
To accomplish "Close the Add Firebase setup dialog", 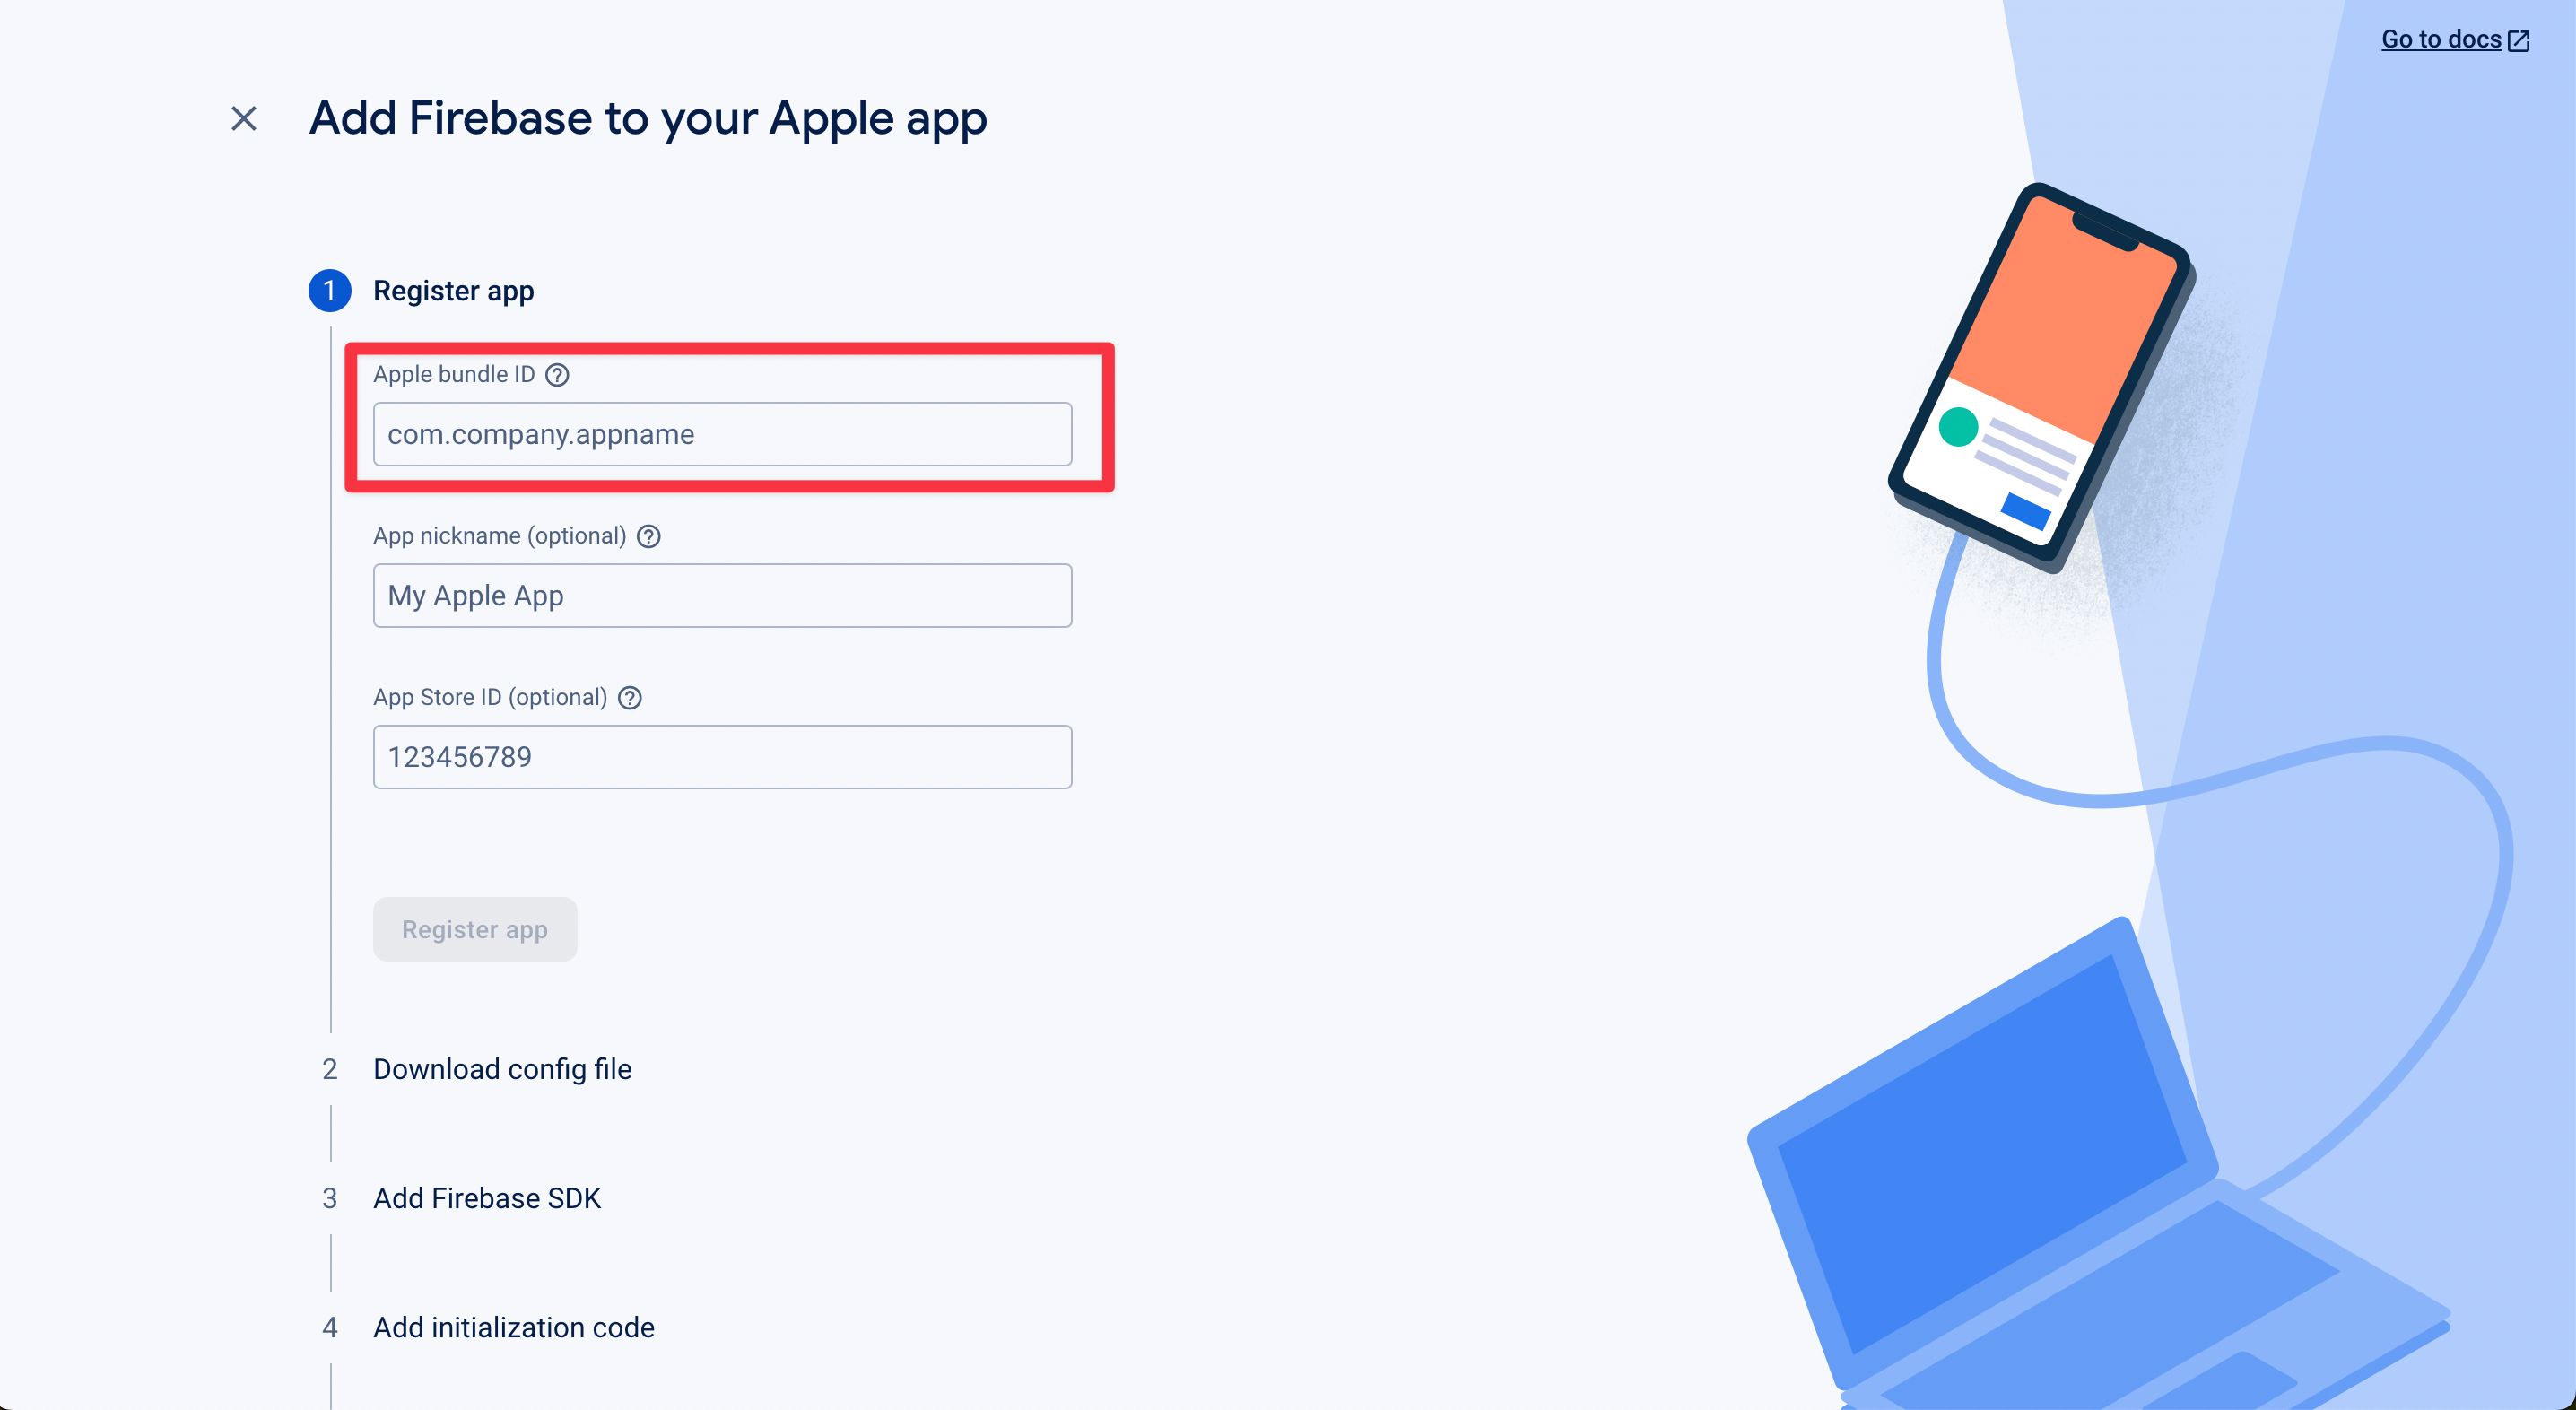I will 244,119.
